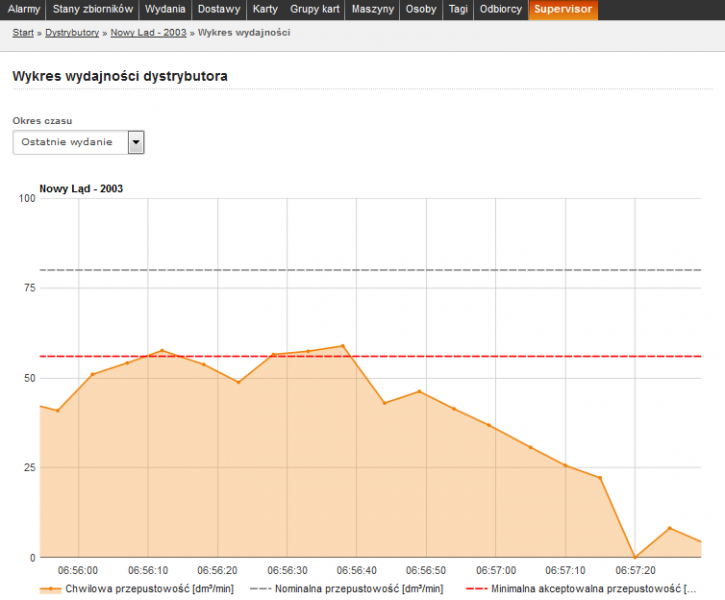Open the Stany zbiorników tab
The height and width of the screenshot is (600, 725).
tap(92, 9)
